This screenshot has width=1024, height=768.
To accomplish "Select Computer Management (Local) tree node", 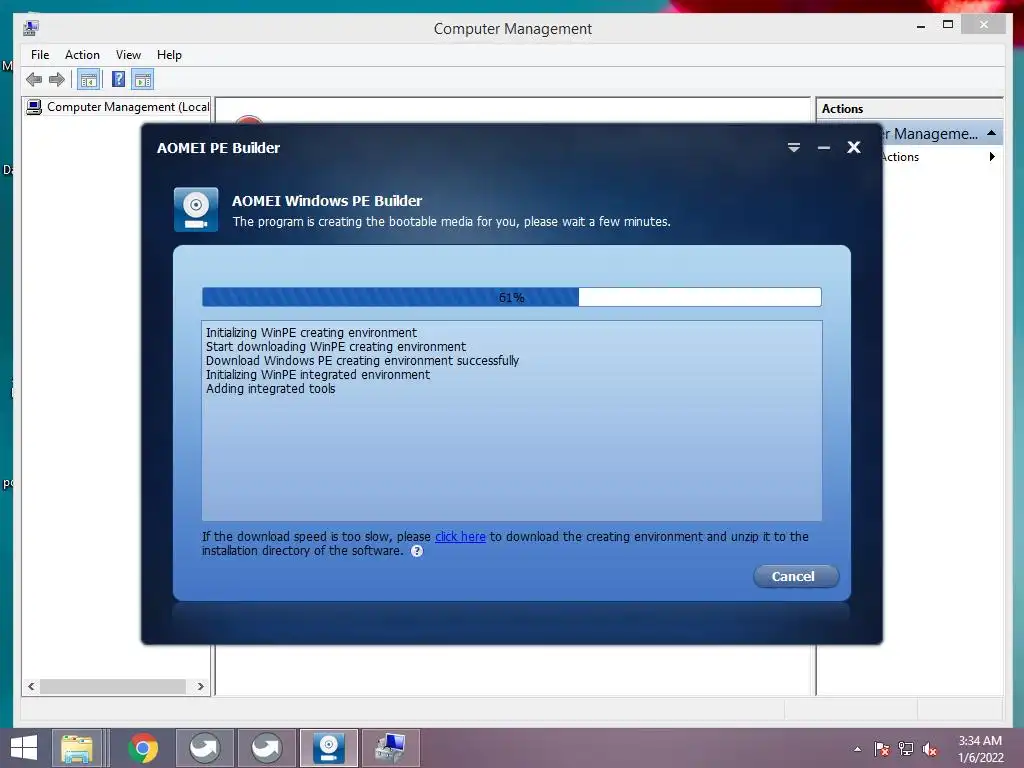I will [118, 106].
